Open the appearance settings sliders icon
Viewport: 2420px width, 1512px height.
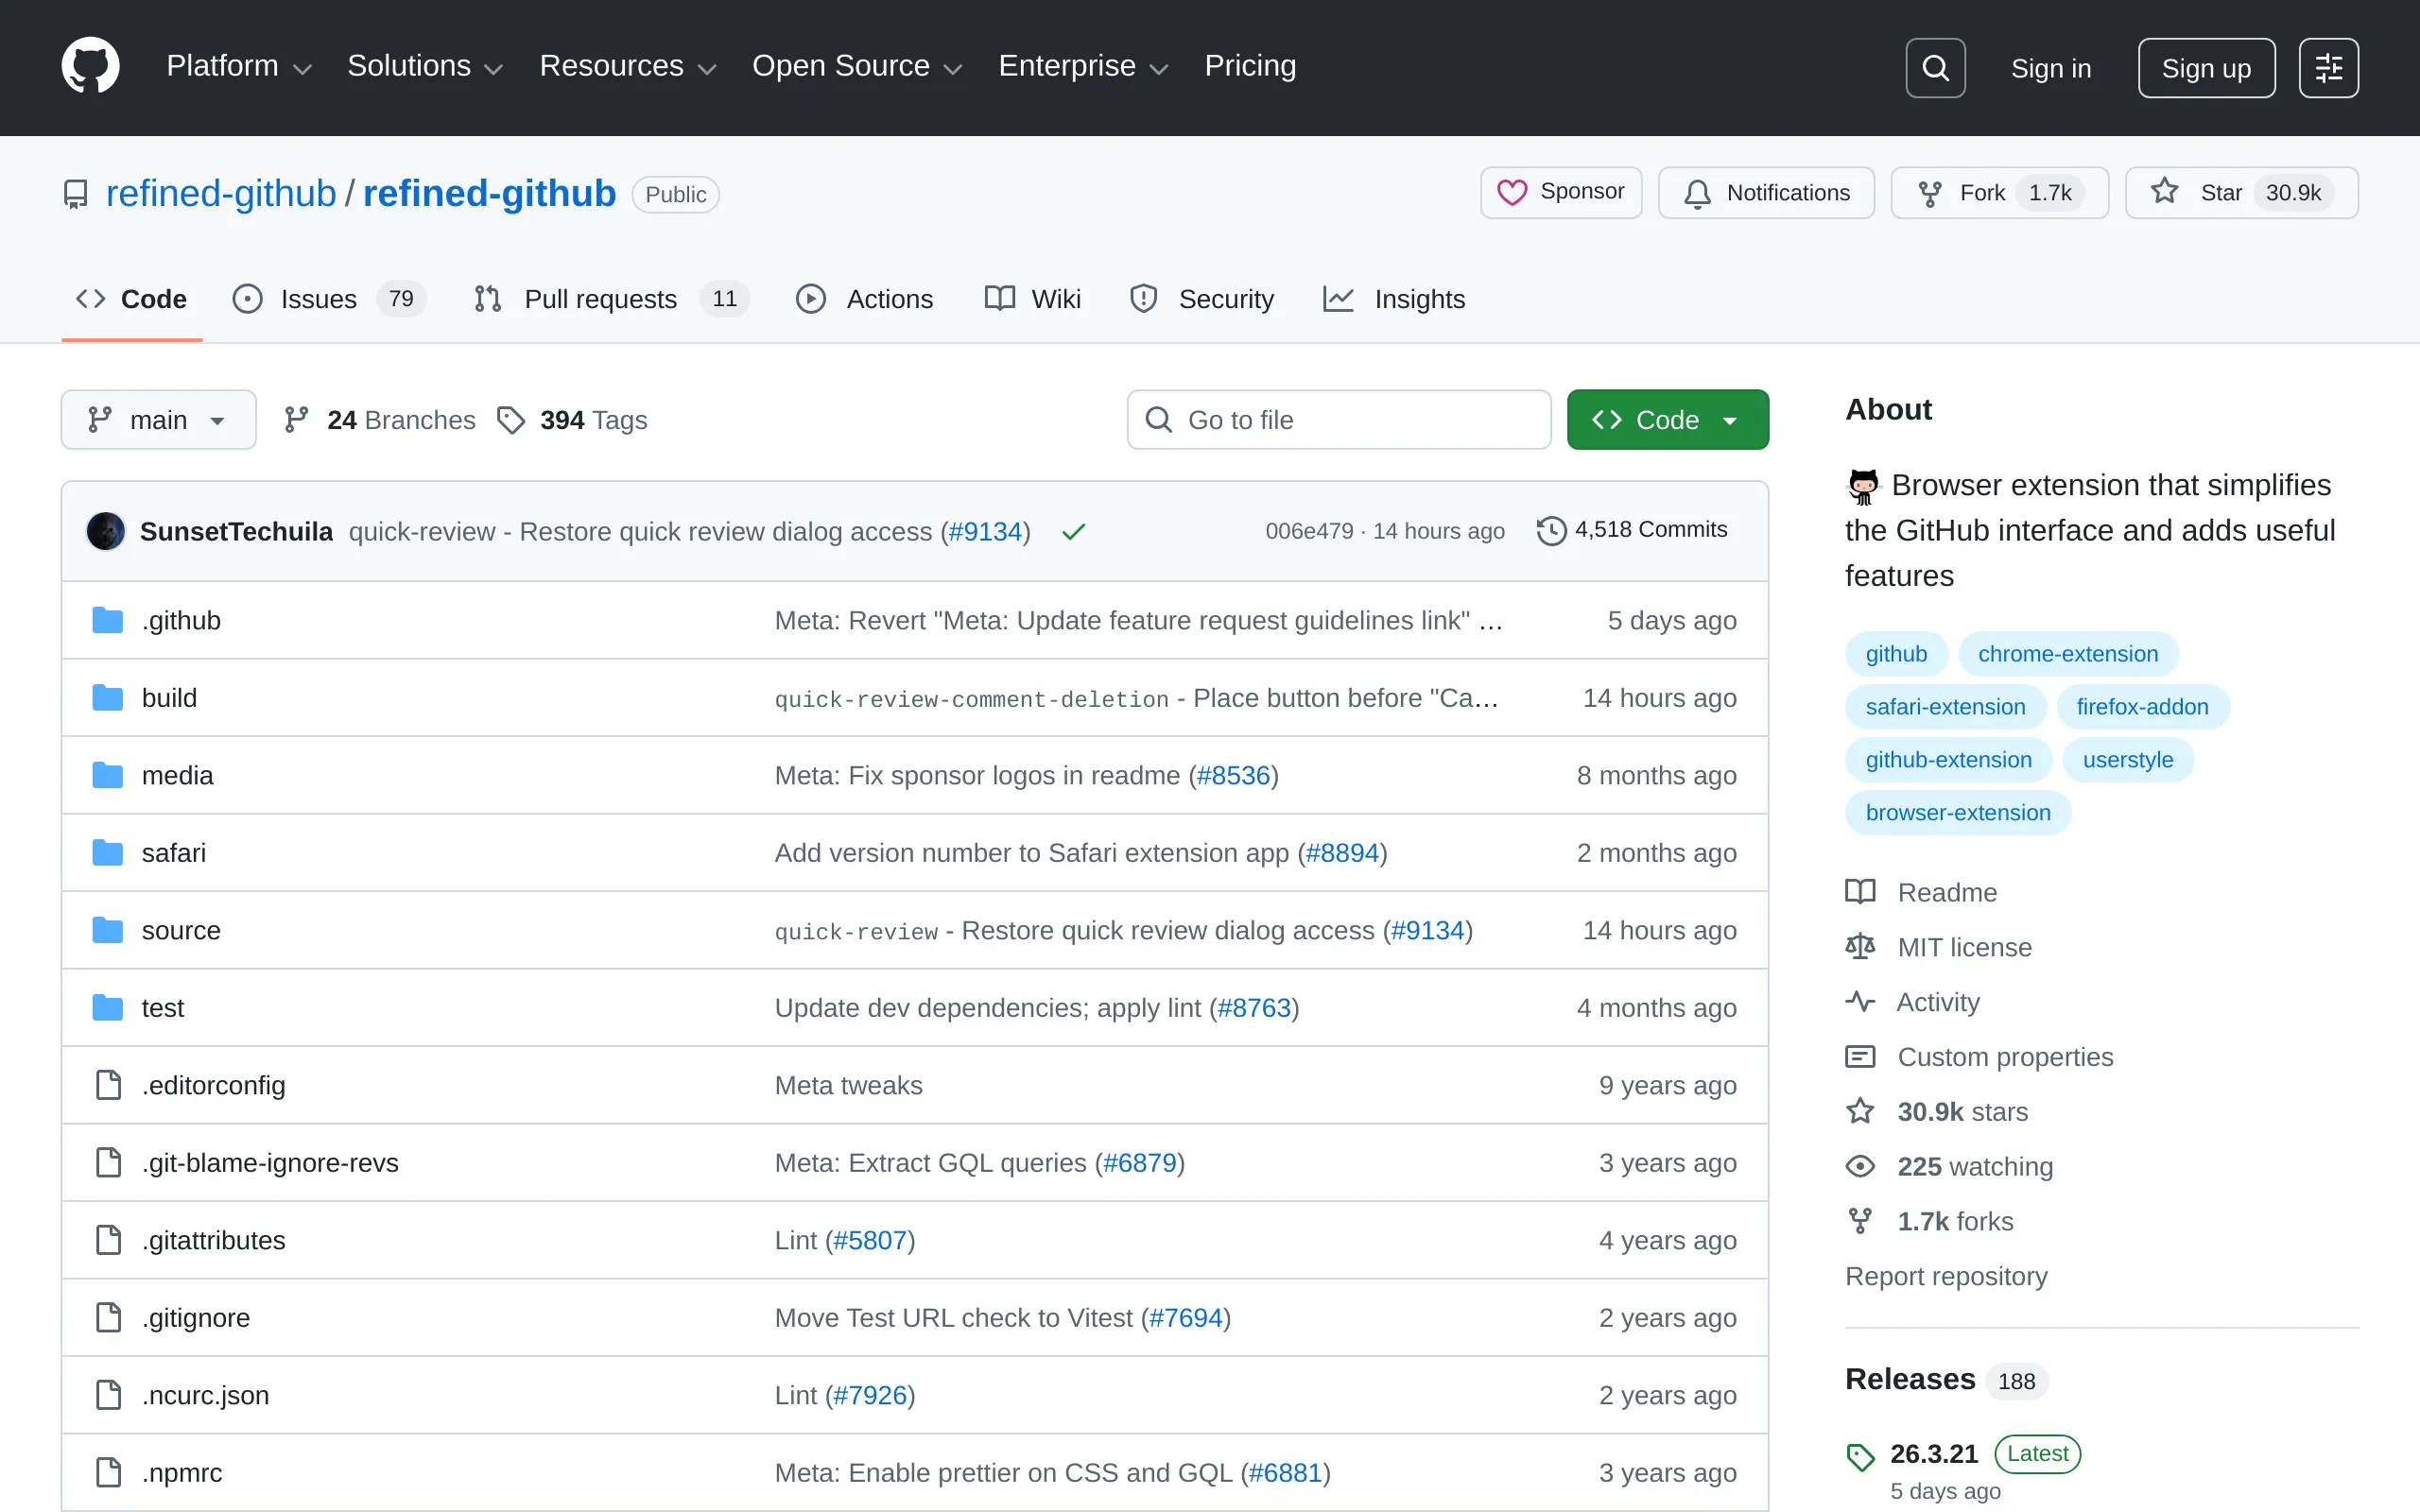click(2327, 68)
